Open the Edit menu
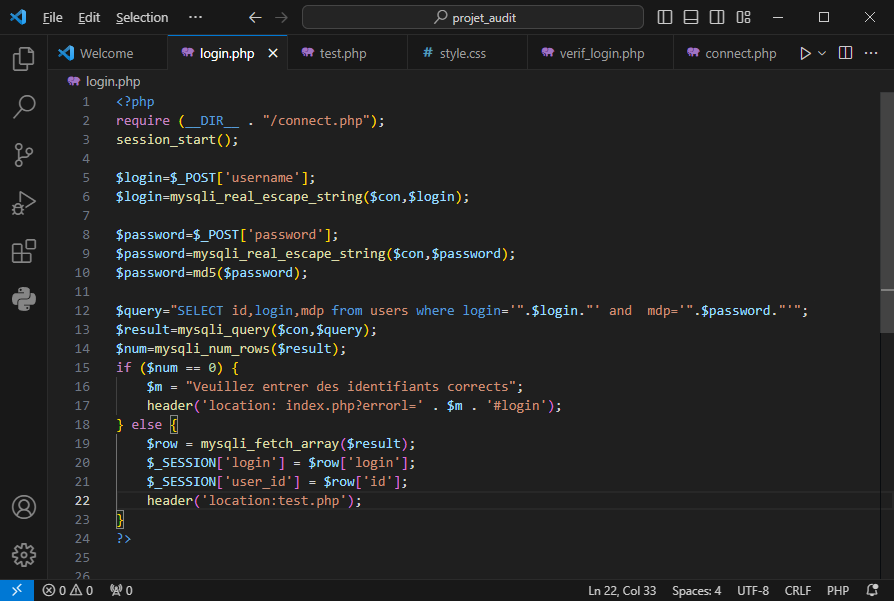 click(x=89, y=17)
